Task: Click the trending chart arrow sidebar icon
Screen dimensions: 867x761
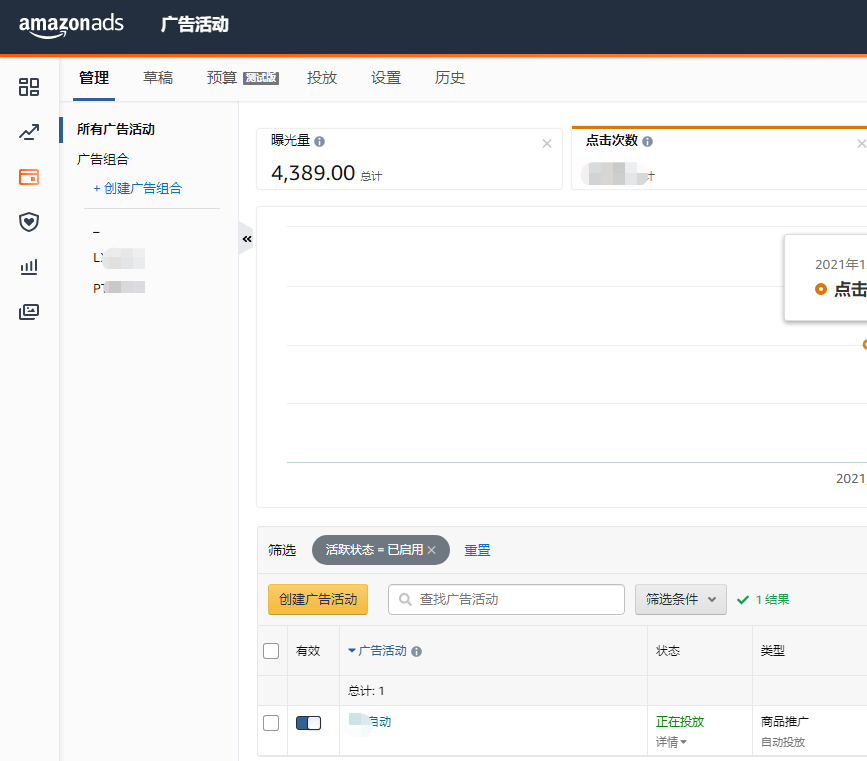Action: click(29, 132)
